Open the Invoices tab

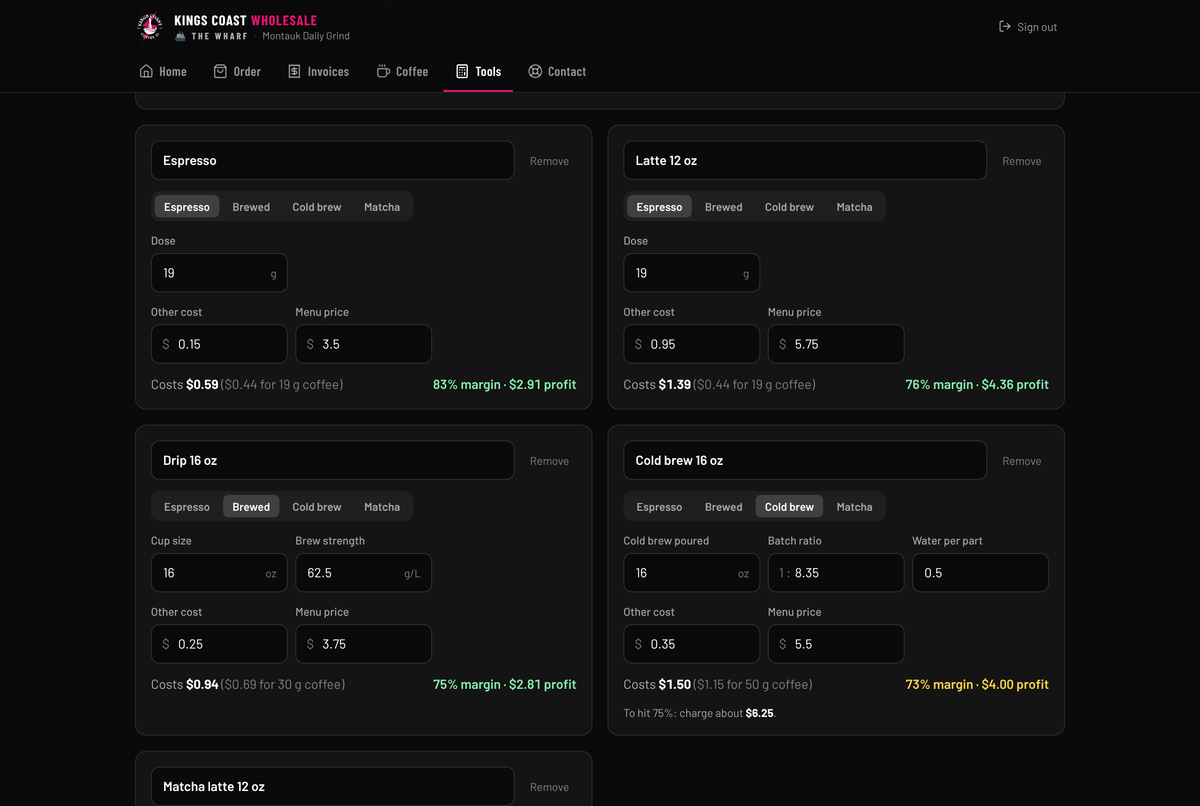point(318,71)
